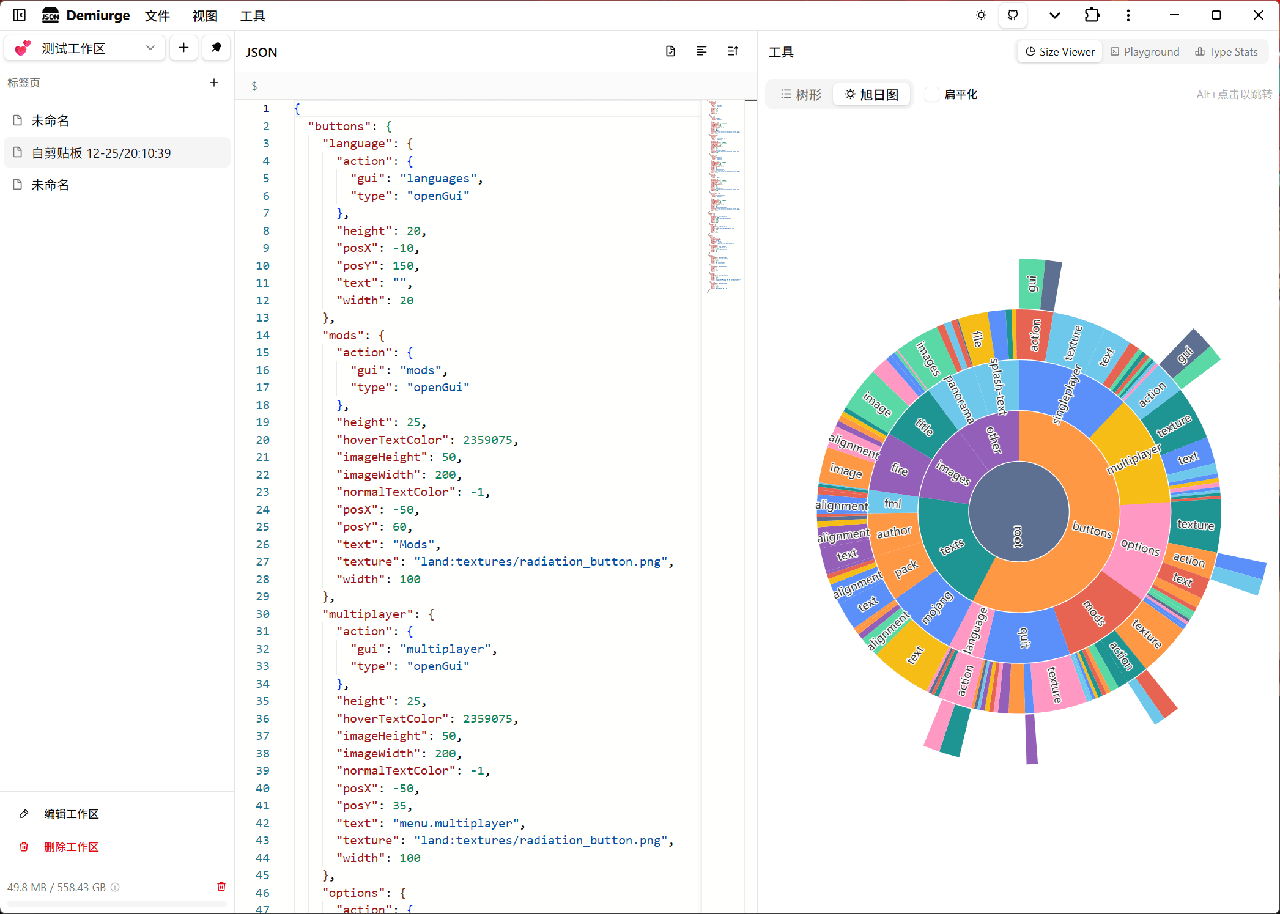Select the 旭日图 sunburst view
This screenshot has height=914, width=1280.
click(x=872, y=95)
